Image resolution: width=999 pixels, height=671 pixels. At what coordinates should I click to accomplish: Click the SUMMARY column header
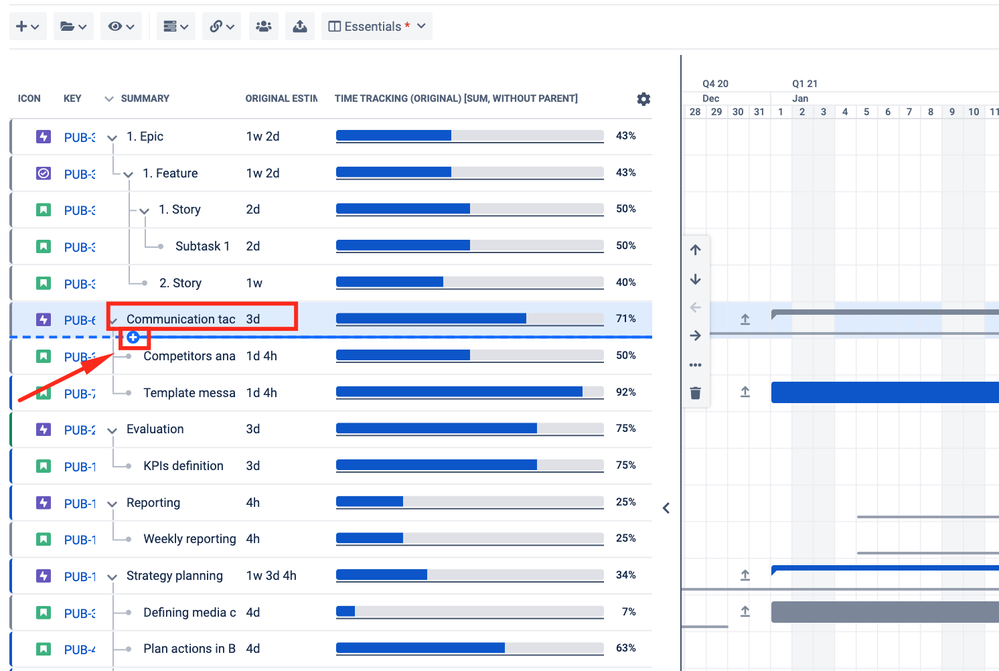click(x=145, y=99)
